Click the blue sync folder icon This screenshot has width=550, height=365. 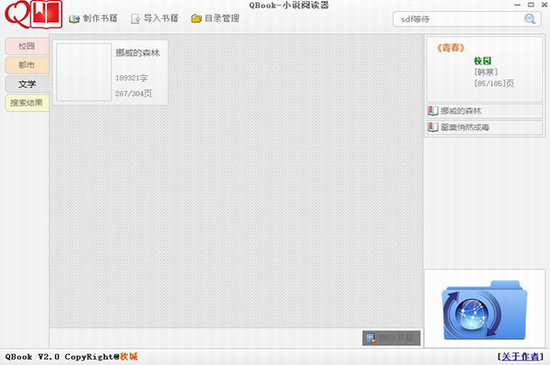[x=485, y=310]
